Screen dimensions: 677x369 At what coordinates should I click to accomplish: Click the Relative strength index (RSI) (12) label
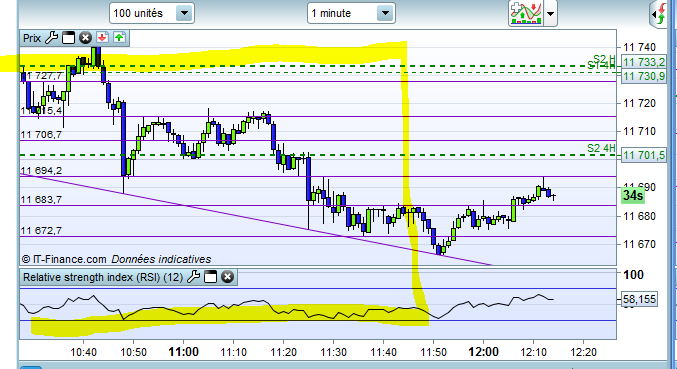point(103,277)
